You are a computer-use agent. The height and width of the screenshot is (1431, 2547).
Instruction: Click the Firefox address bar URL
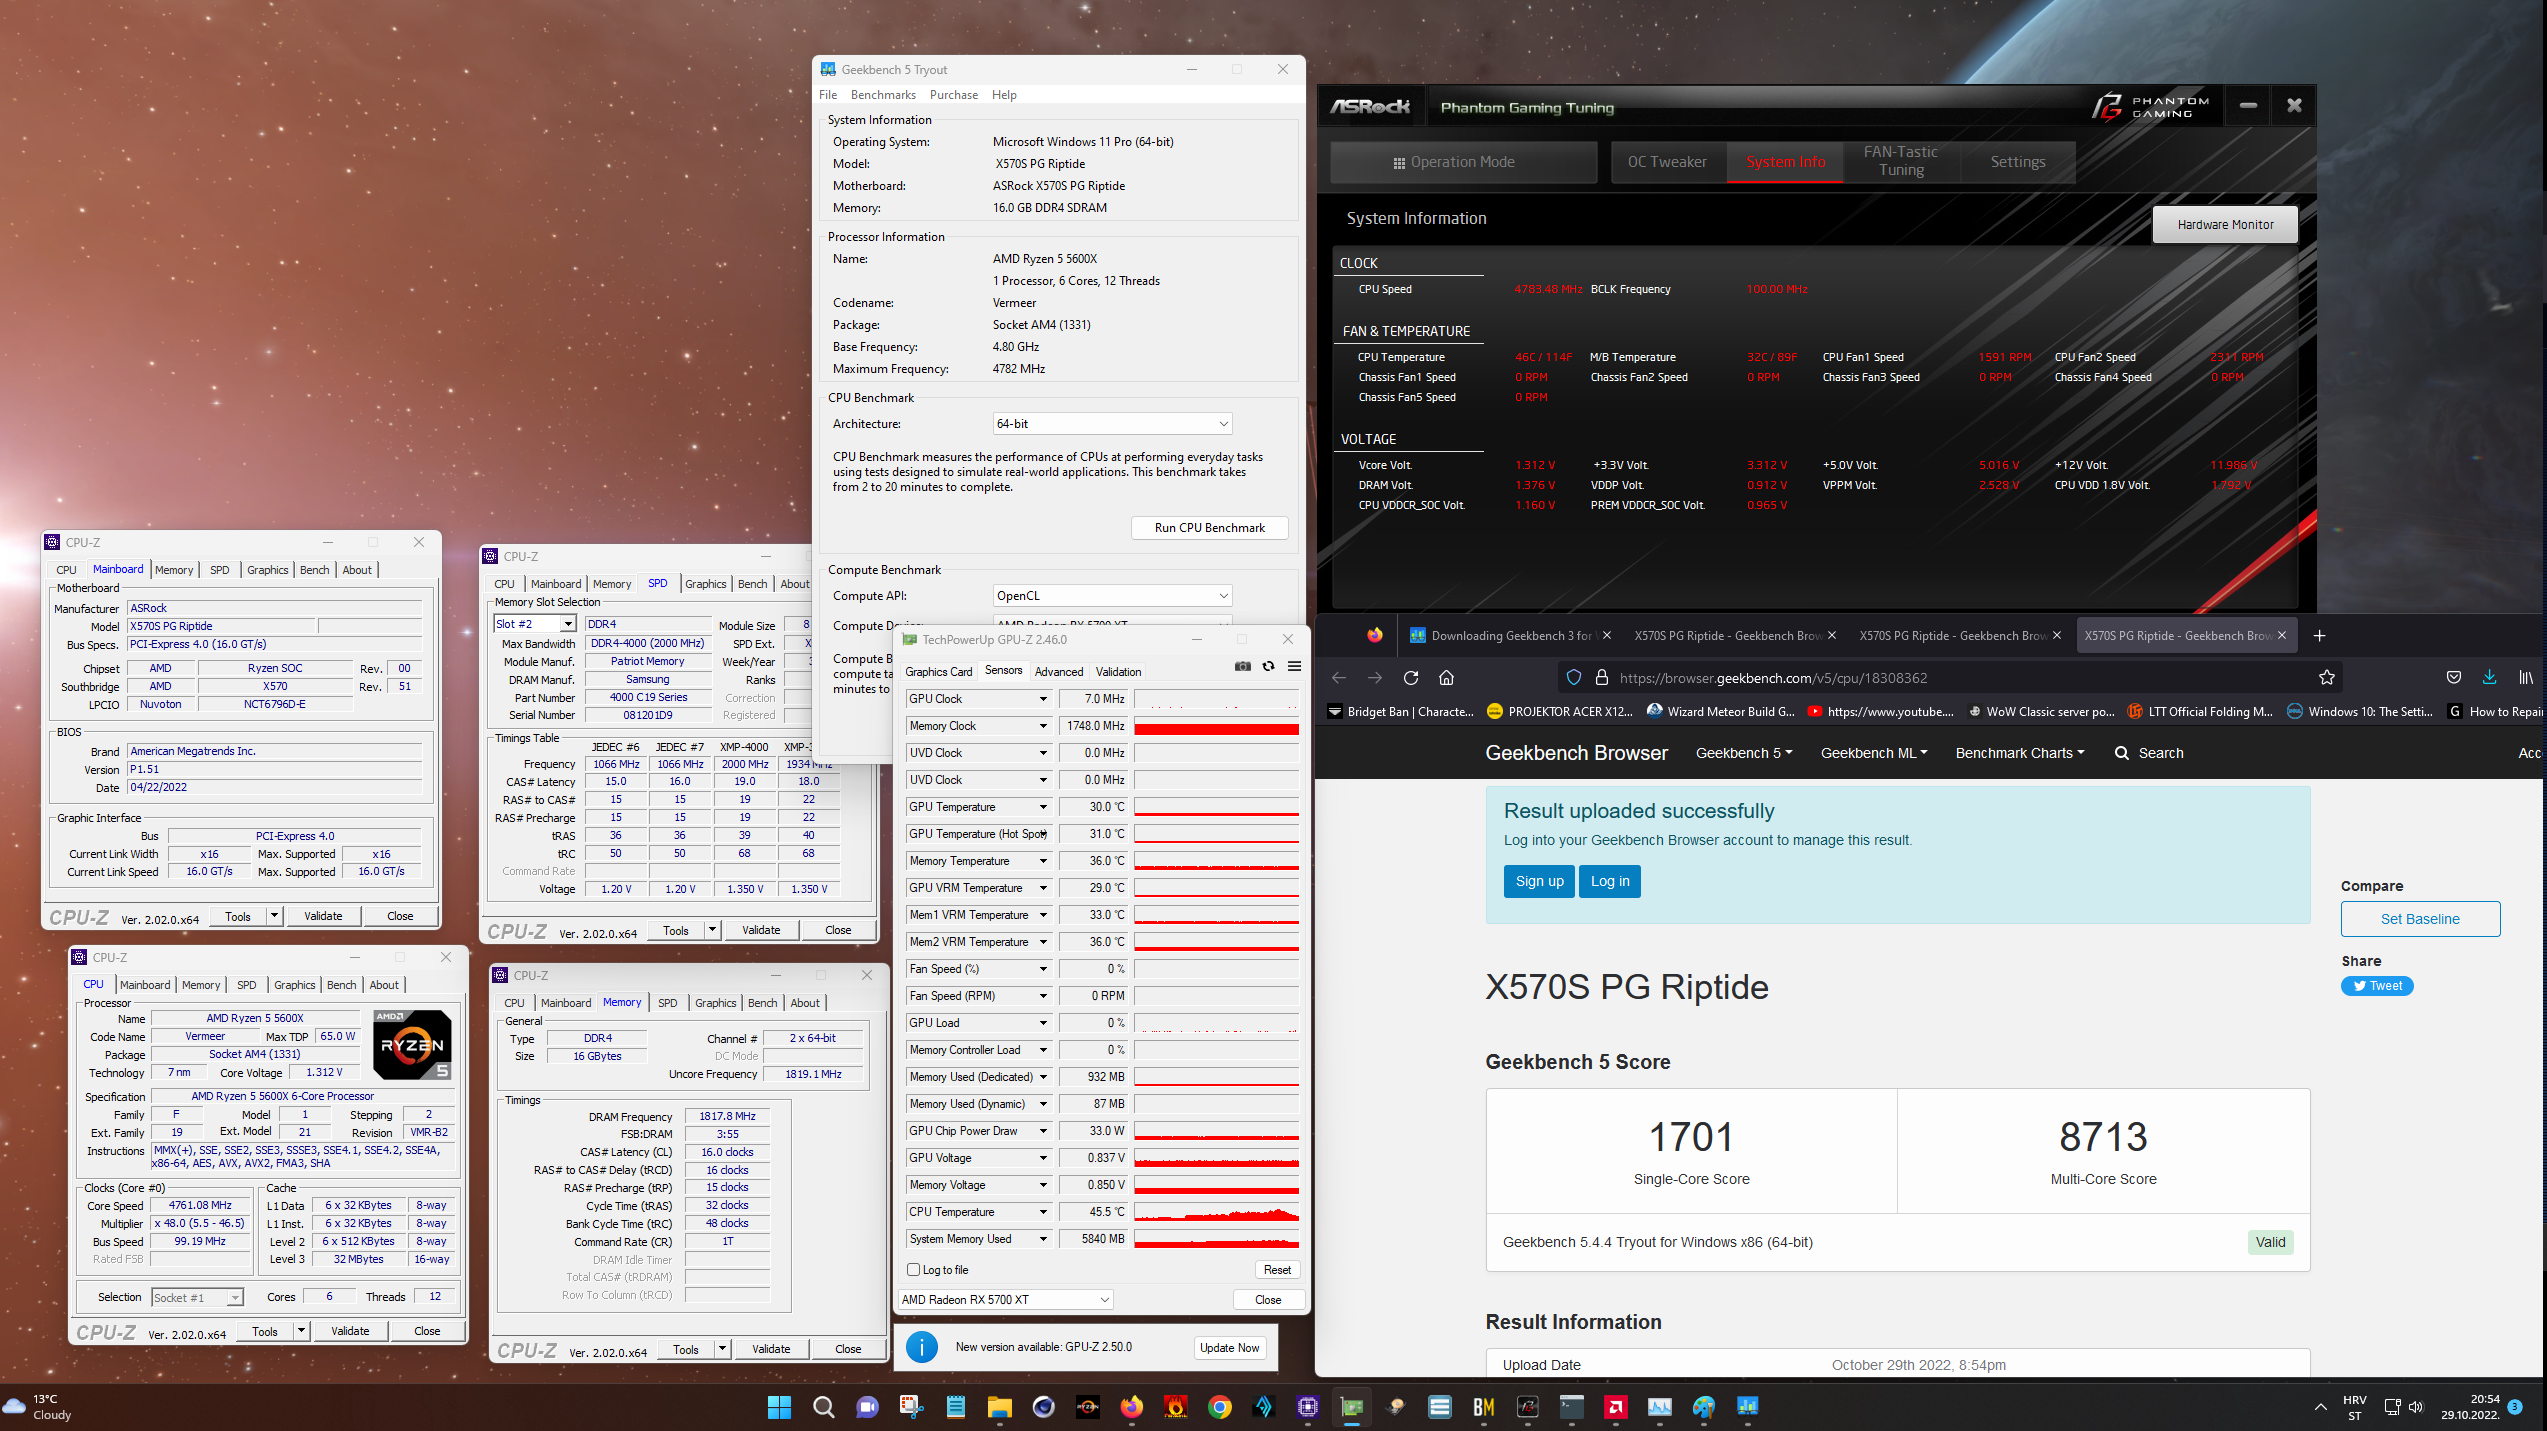click(1773, 678)
